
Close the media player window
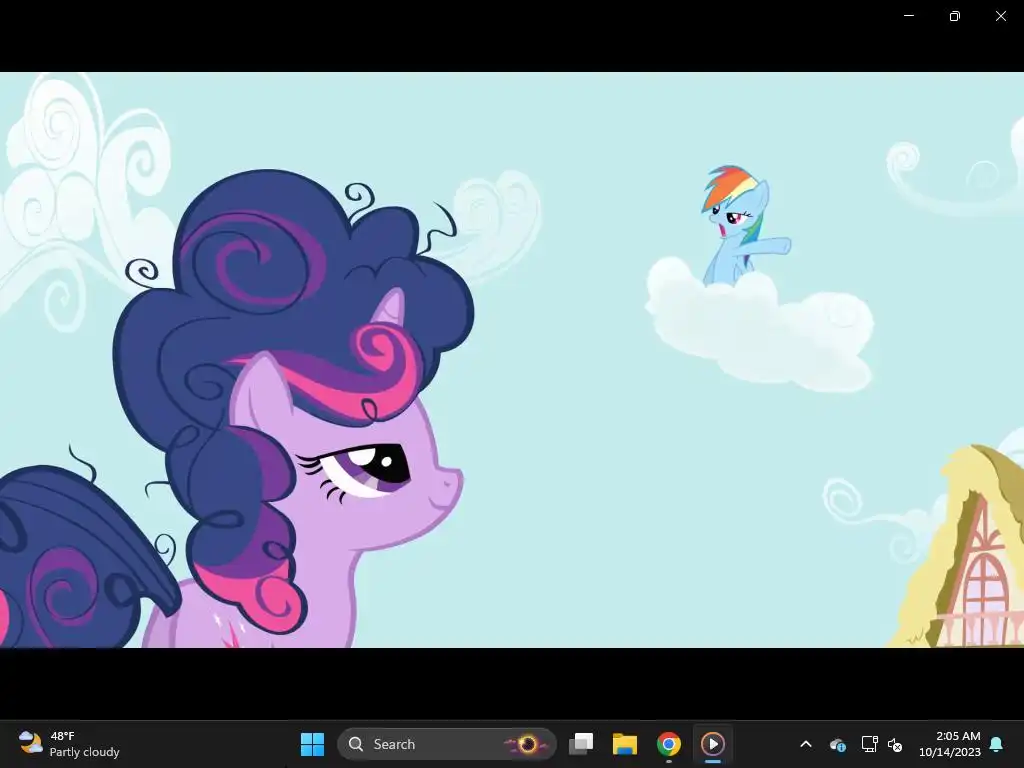pos(1000,16)
